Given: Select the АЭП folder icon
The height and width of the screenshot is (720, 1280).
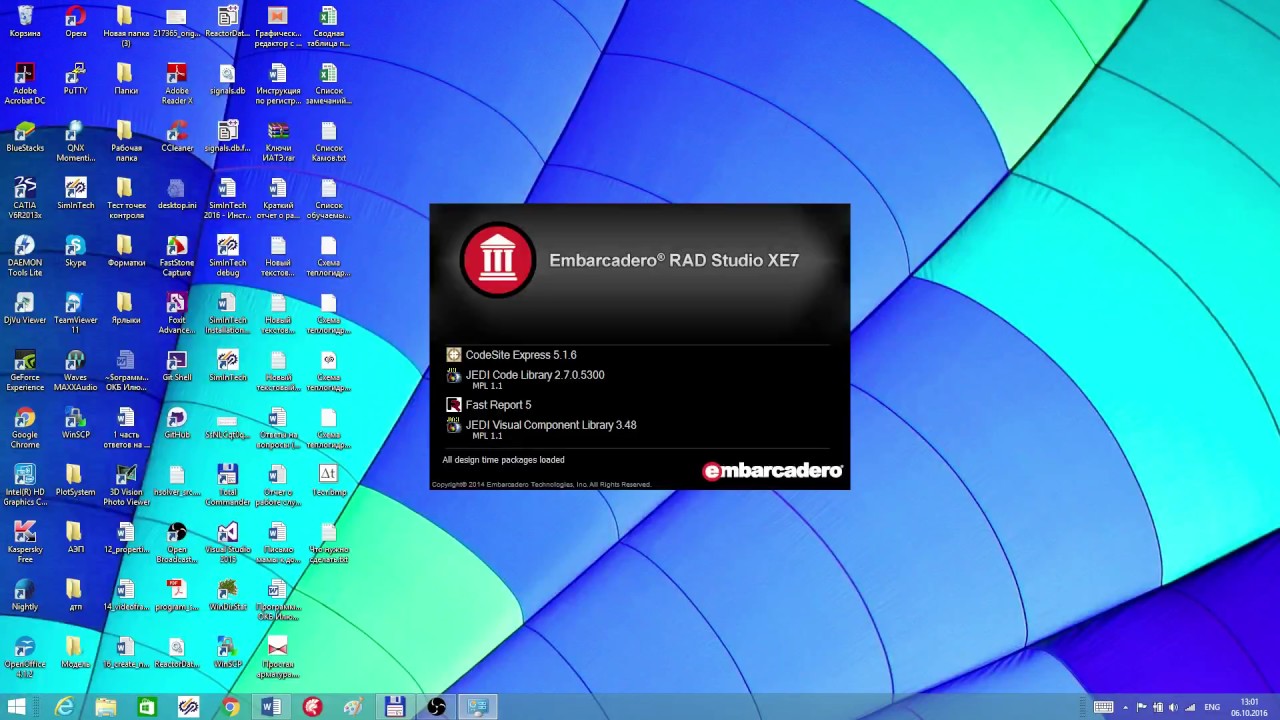Looking at the screenshot, I should (76, 538).
